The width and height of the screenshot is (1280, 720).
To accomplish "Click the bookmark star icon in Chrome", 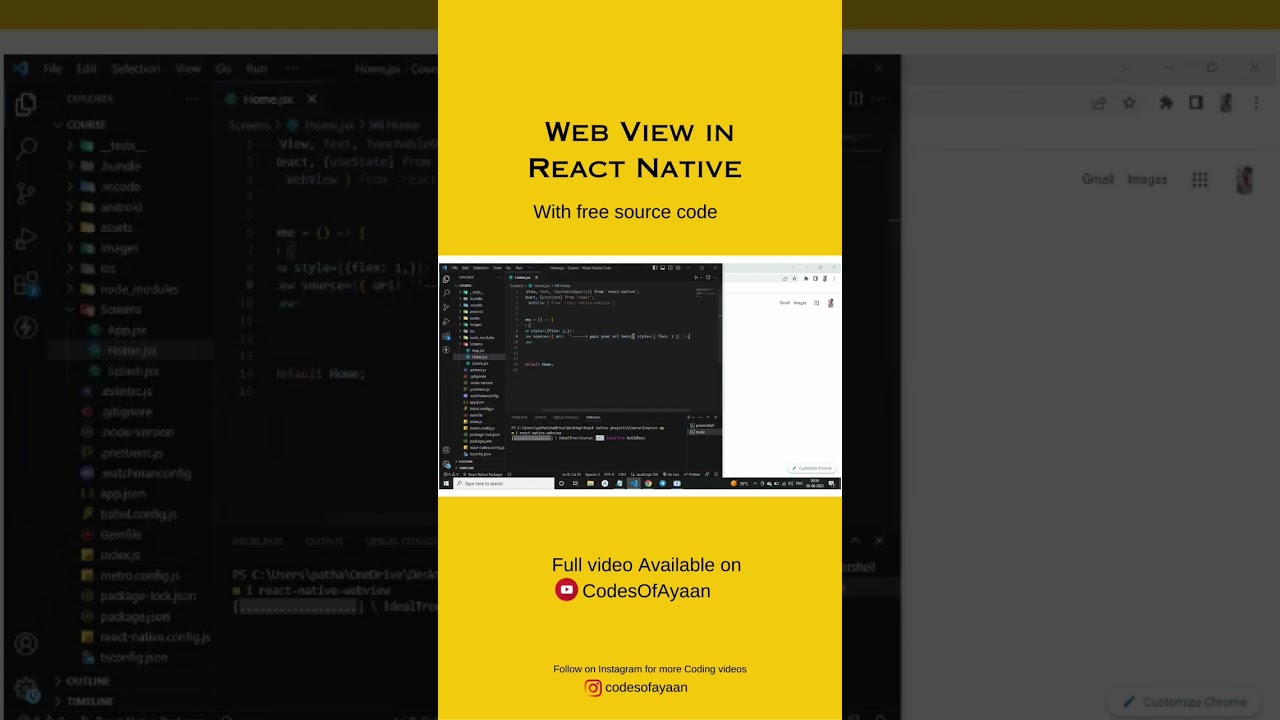I will [x=794, y=279].
